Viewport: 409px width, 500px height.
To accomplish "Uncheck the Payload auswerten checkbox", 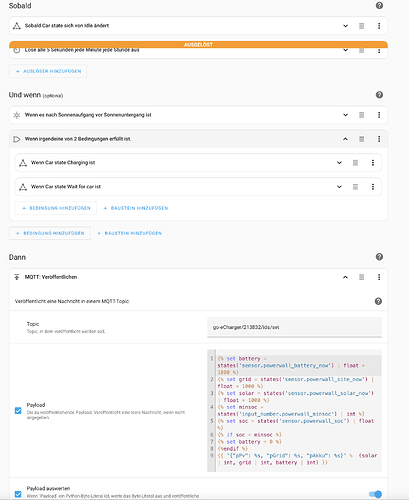I will pyautogui.click(x=18, y=494).
